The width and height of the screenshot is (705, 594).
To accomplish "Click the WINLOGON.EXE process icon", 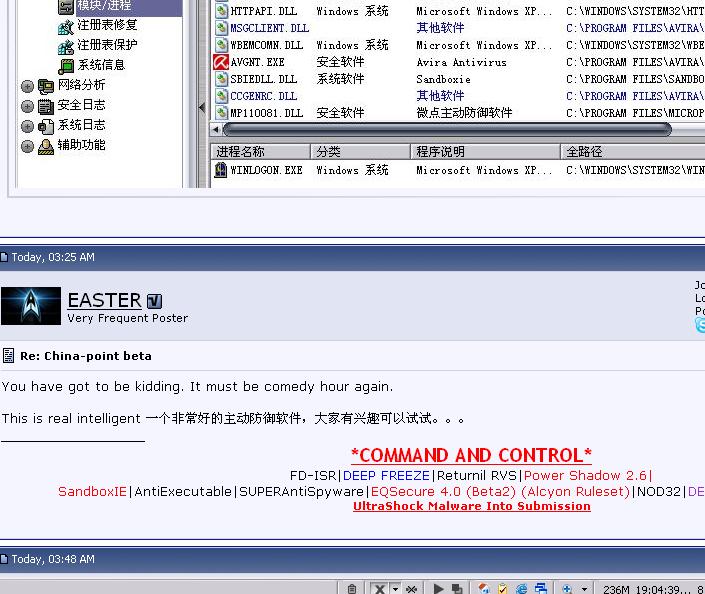I will (x=222, y=170).
